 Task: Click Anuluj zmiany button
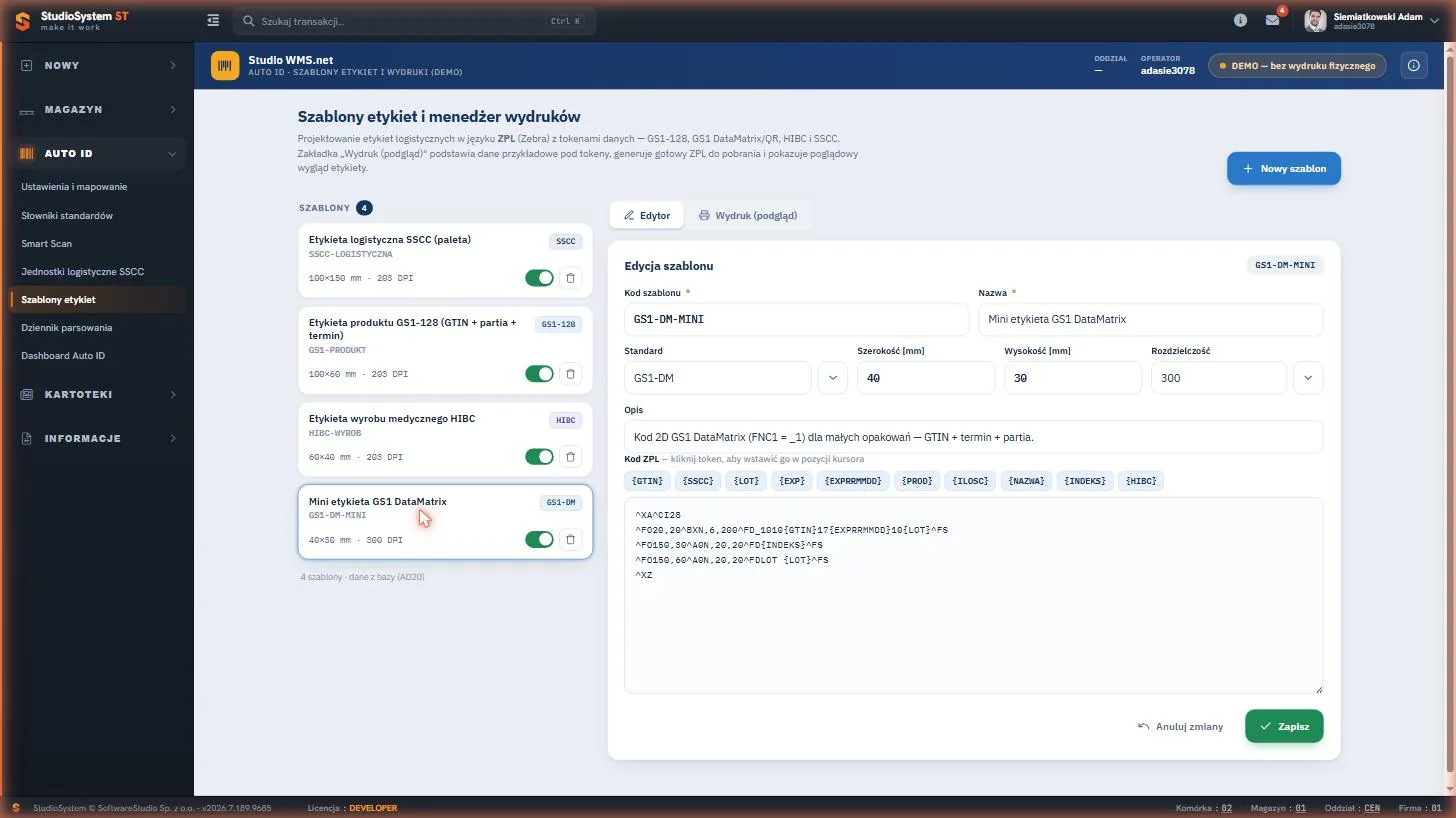(1181, 726)
